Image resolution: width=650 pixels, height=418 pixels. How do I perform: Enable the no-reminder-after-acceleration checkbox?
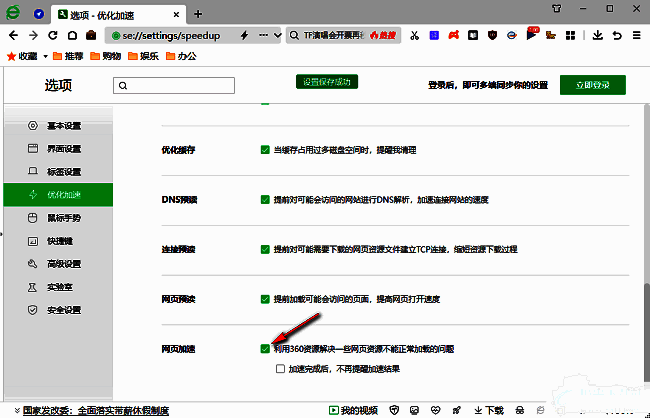(281, 368)
